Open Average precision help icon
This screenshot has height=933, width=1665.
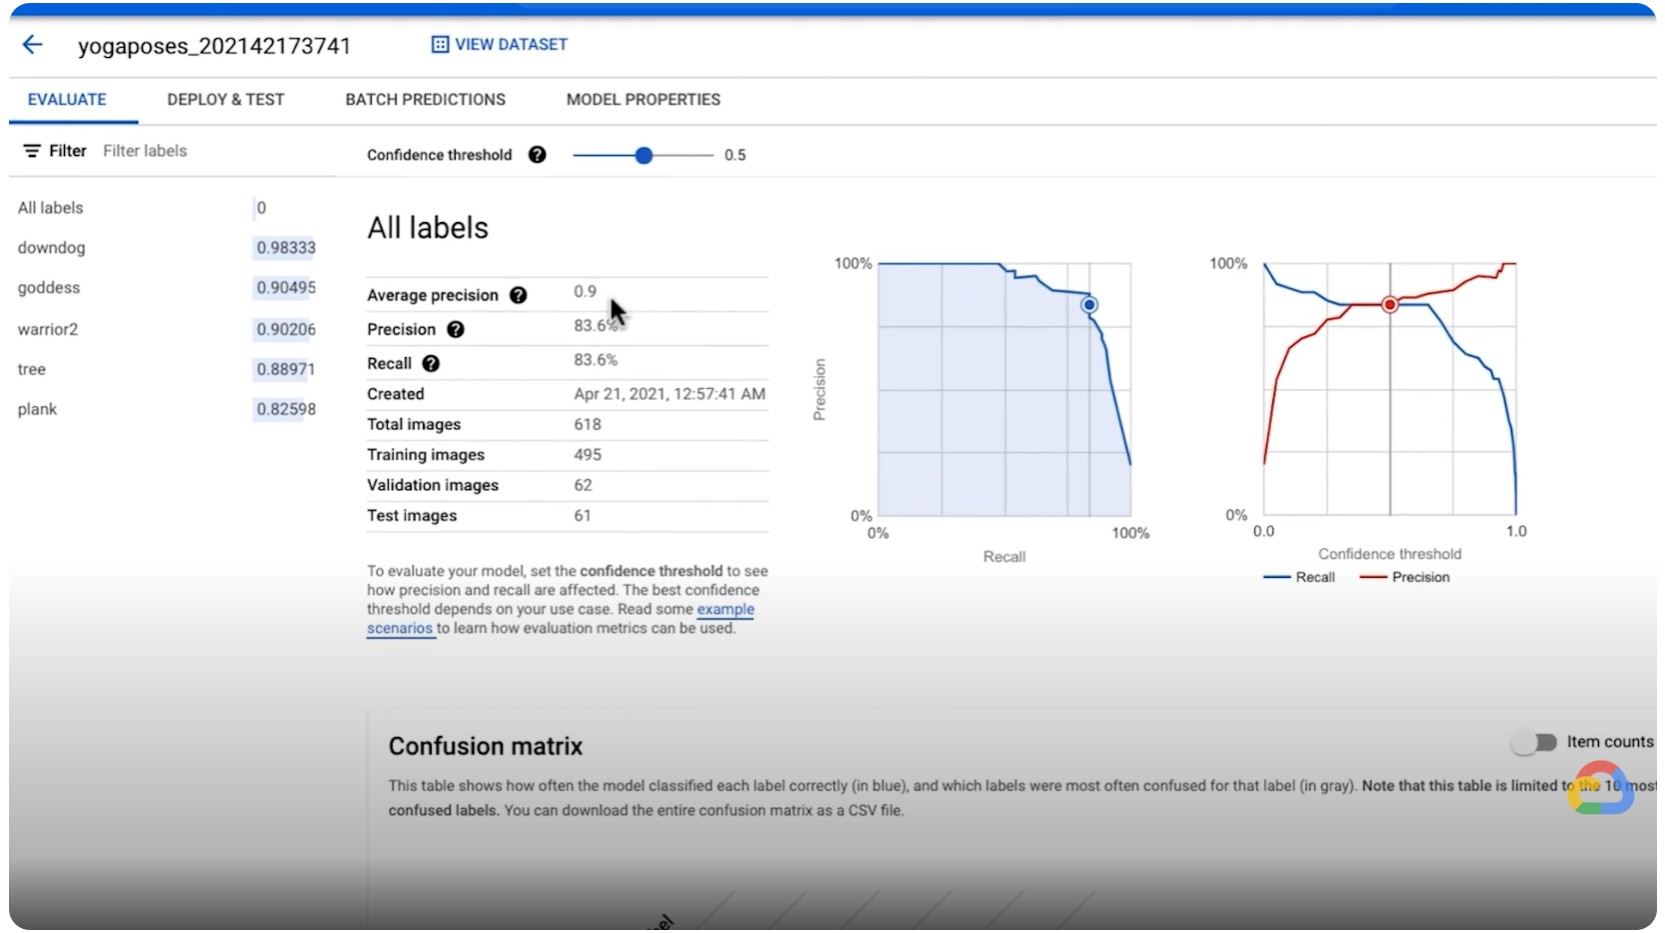[518, 295]
